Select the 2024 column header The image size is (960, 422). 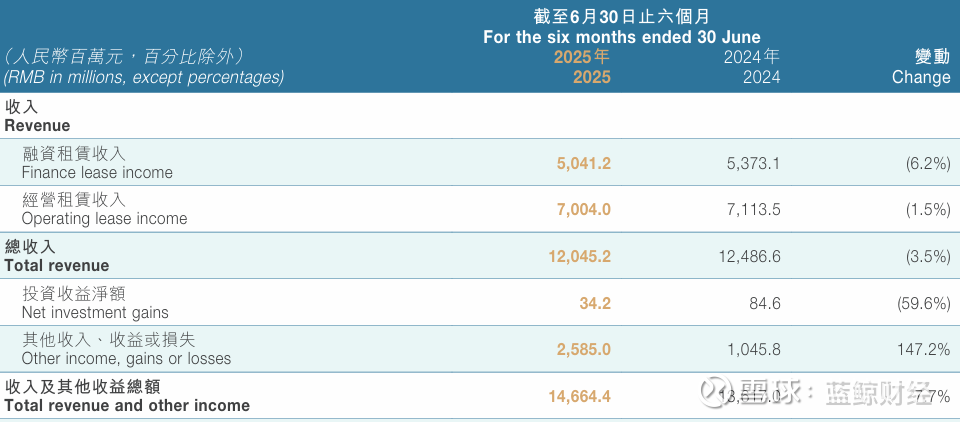pyautogui.click(x=752, y=67)
